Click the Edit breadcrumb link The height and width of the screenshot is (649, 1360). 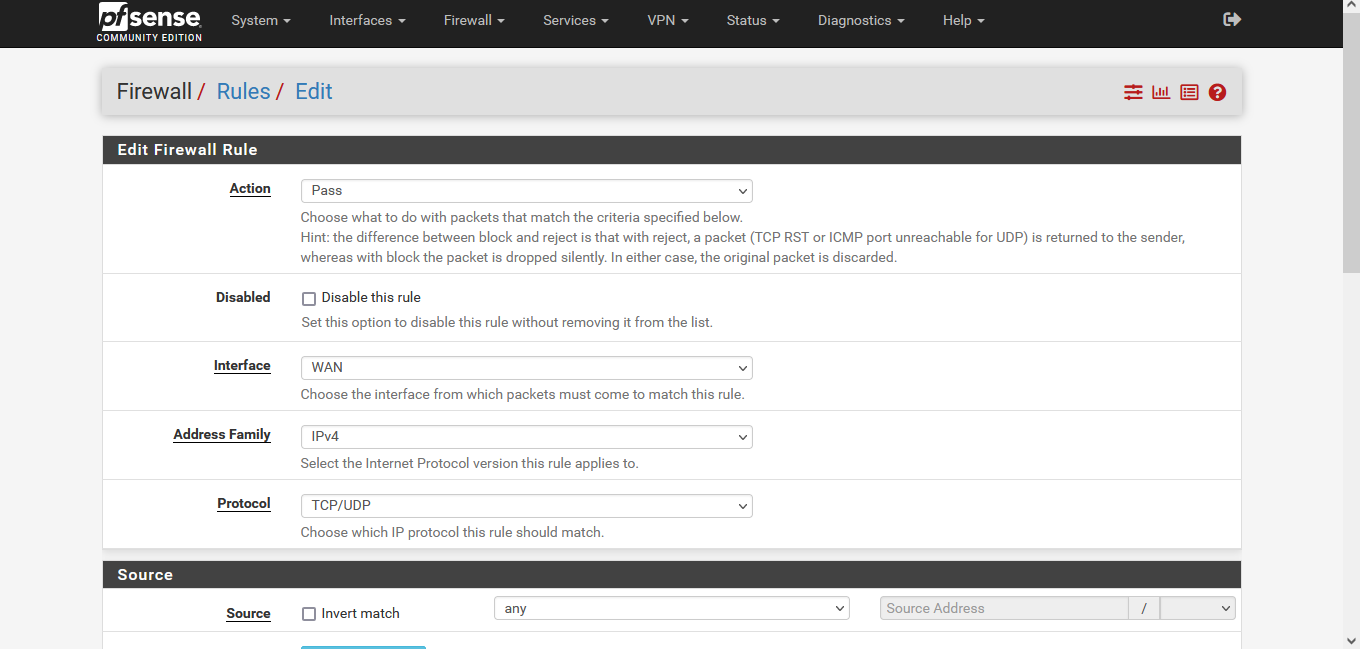pos(314,91)
